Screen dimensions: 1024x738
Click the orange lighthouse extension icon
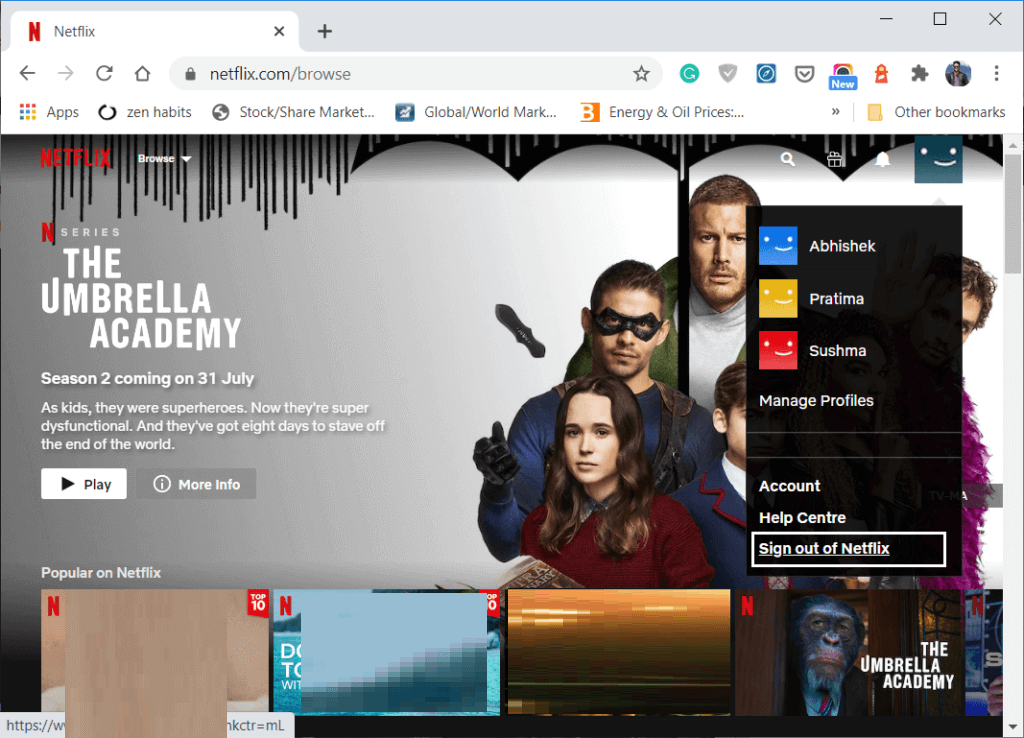[882, 73]
